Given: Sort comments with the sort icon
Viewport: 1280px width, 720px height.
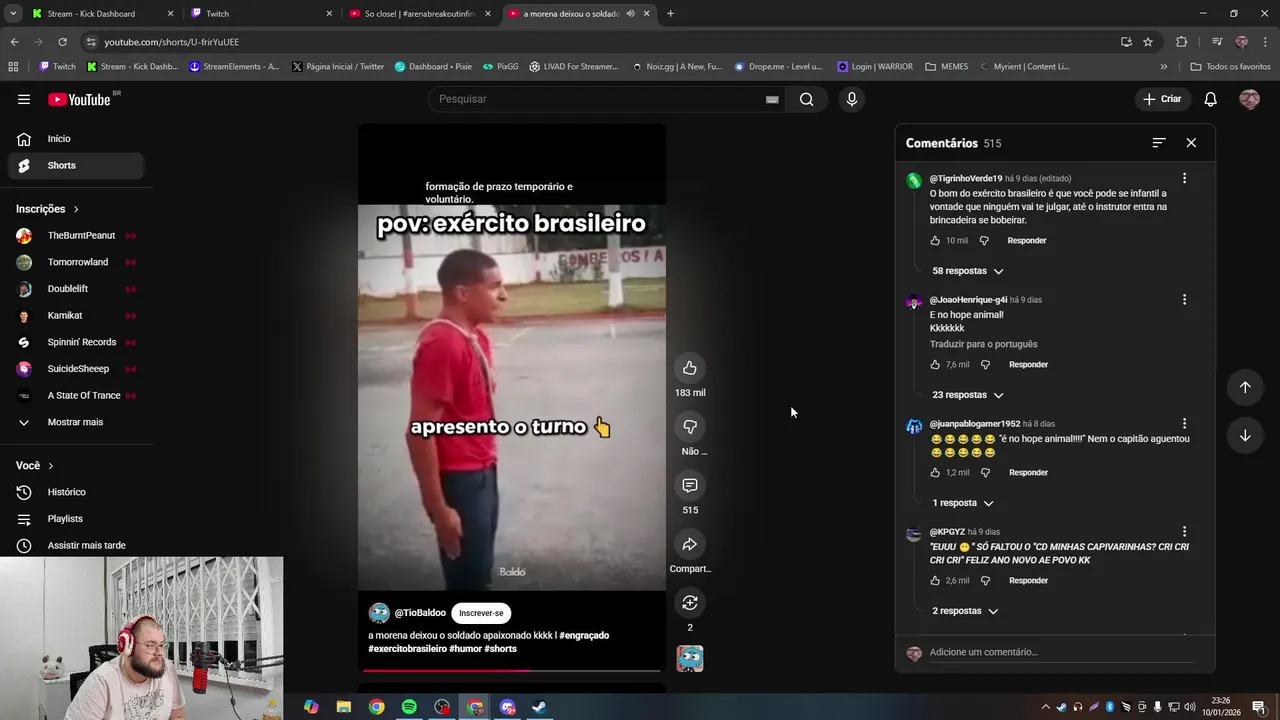Looking at the screenshot, I should coord(1158,143).
